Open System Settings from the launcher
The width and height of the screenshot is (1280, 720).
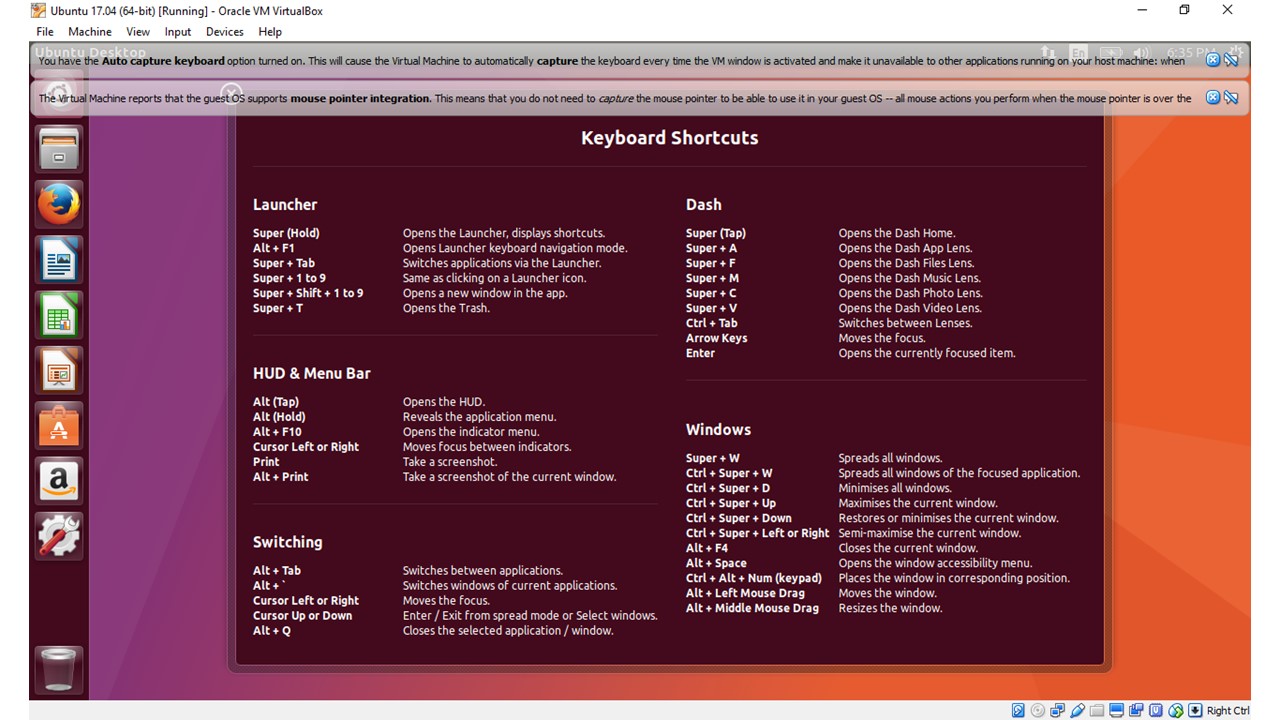pos(59,537)
